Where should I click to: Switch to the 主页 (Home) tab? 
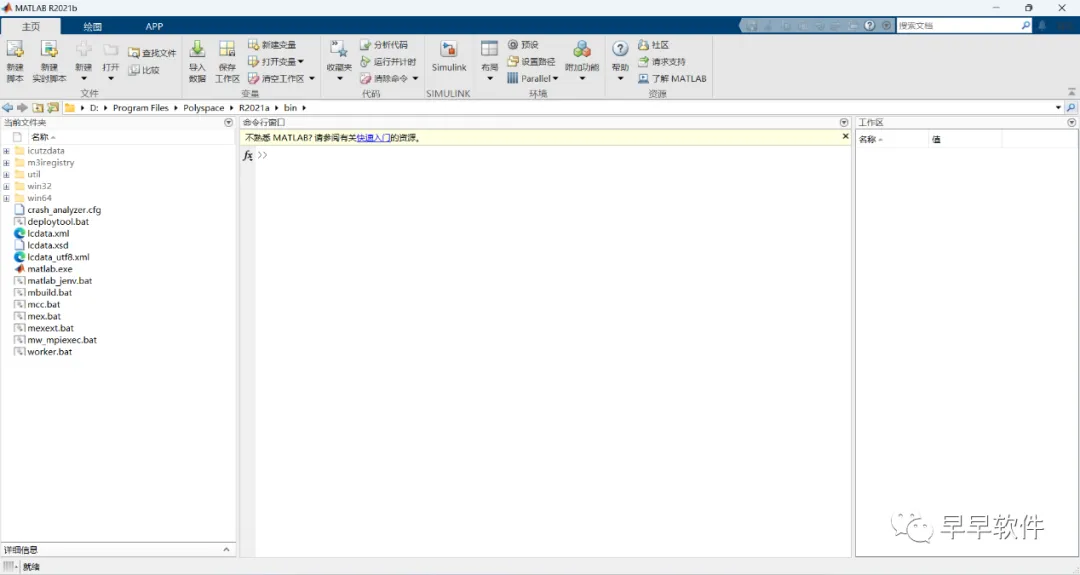coord(30,26)
